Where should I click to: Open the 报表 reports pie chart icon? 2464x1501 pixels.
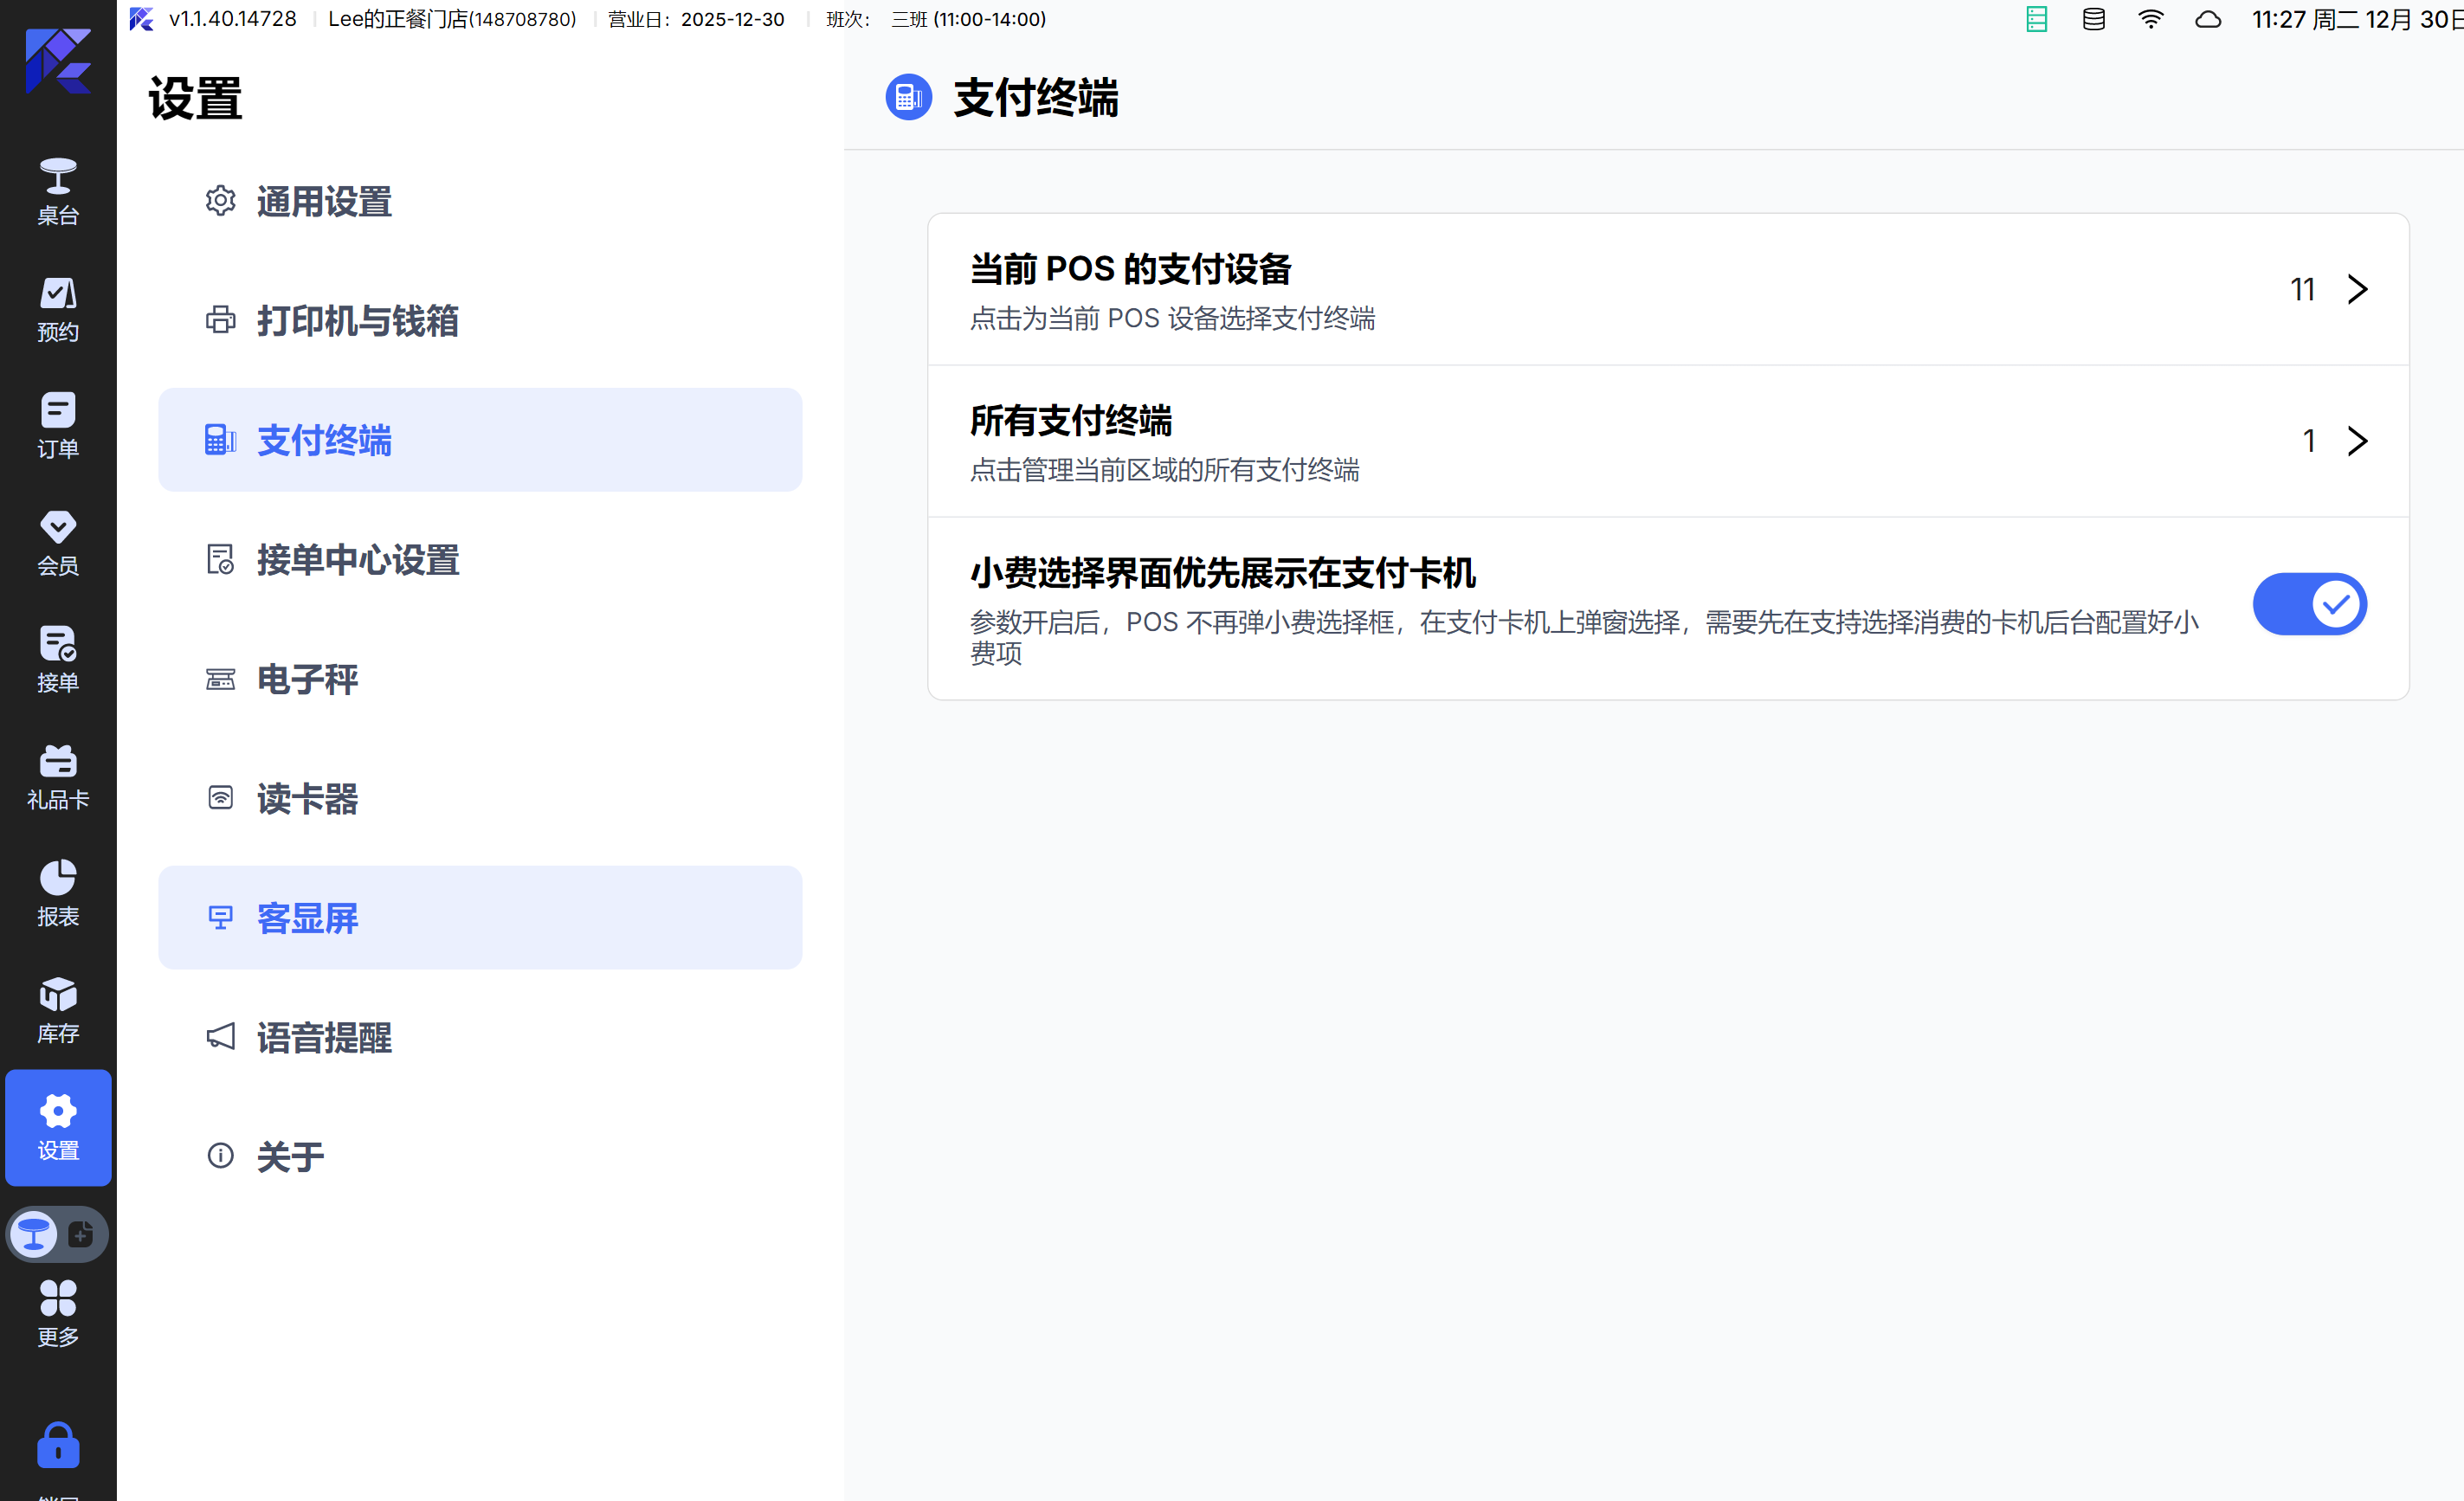click(x=58, y=892)
